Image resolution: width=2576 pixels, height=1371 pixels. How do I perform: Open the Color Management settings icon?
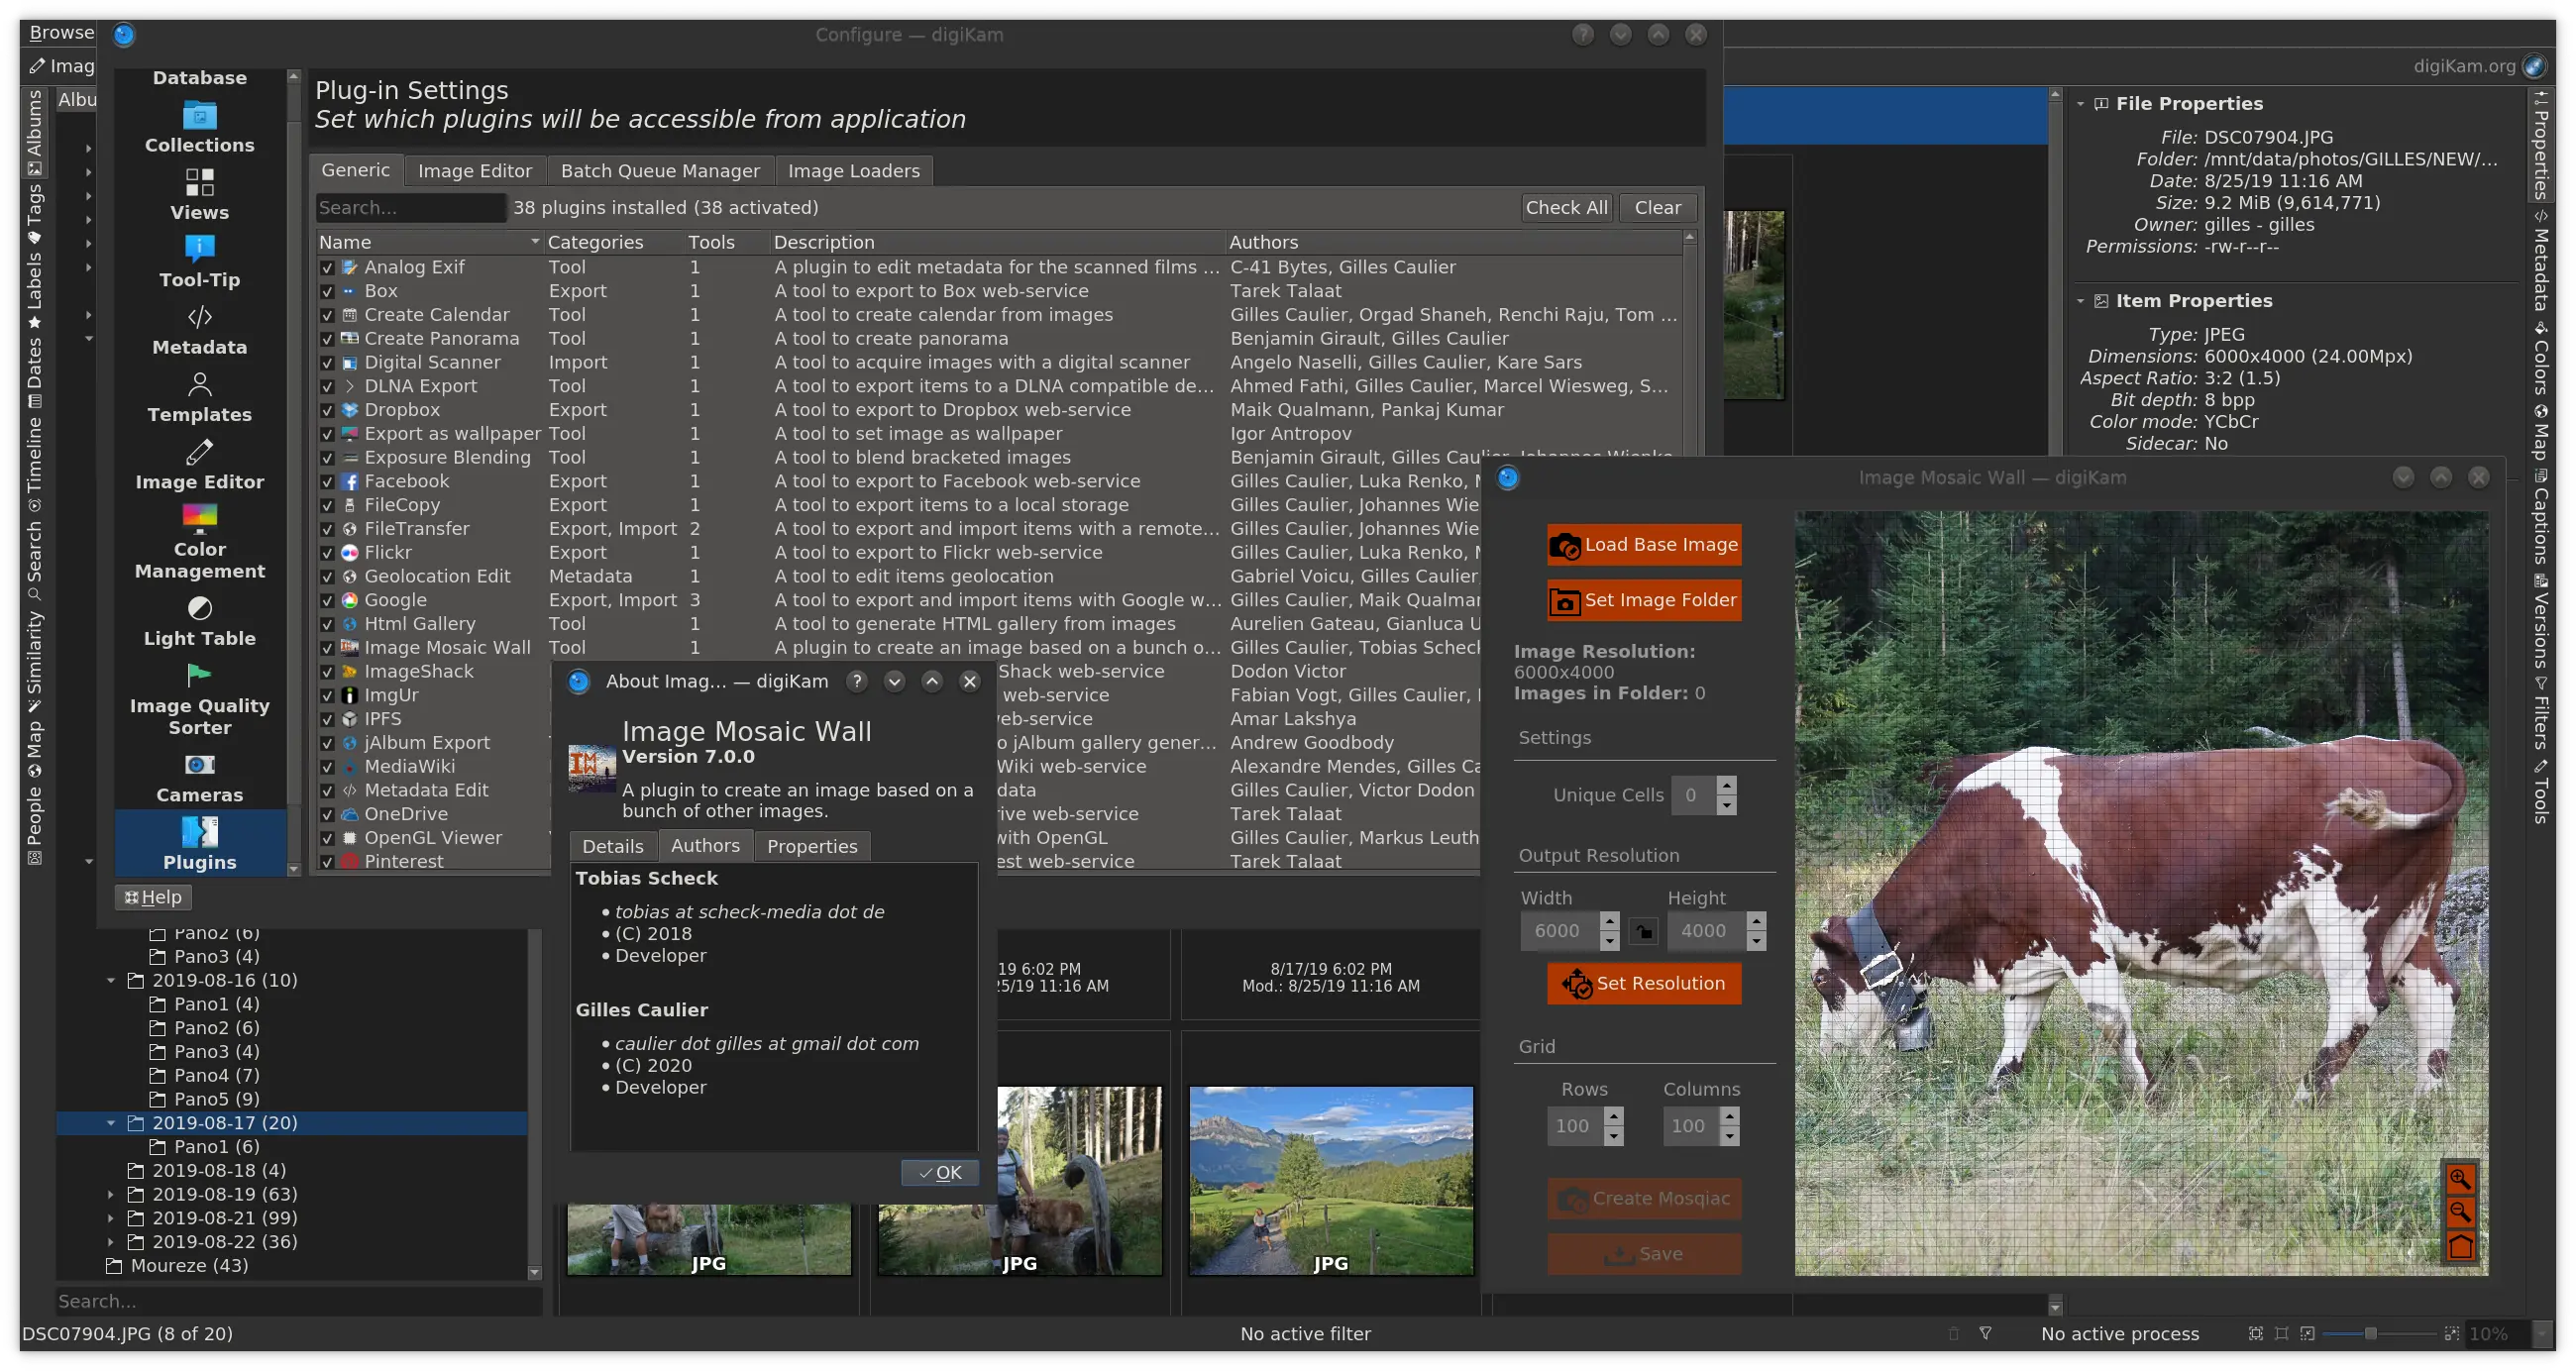199,517
